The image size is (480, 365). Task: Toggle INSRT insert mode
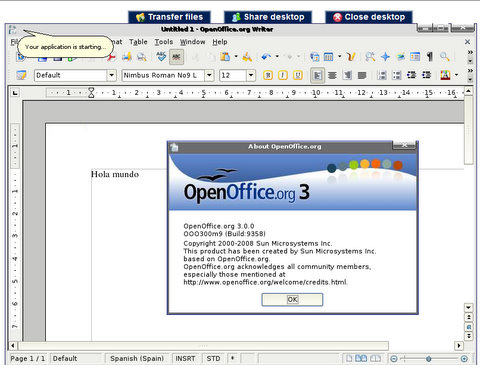[185, 359]
